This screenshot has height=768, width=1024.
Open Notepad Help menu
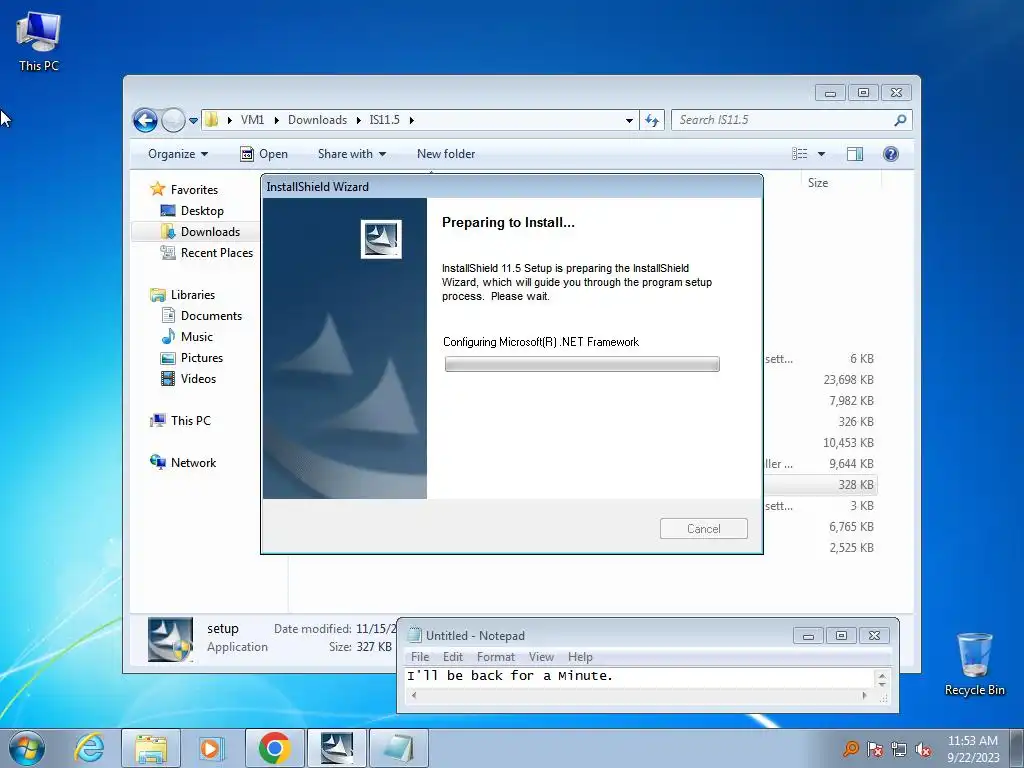tap(580, 657)
